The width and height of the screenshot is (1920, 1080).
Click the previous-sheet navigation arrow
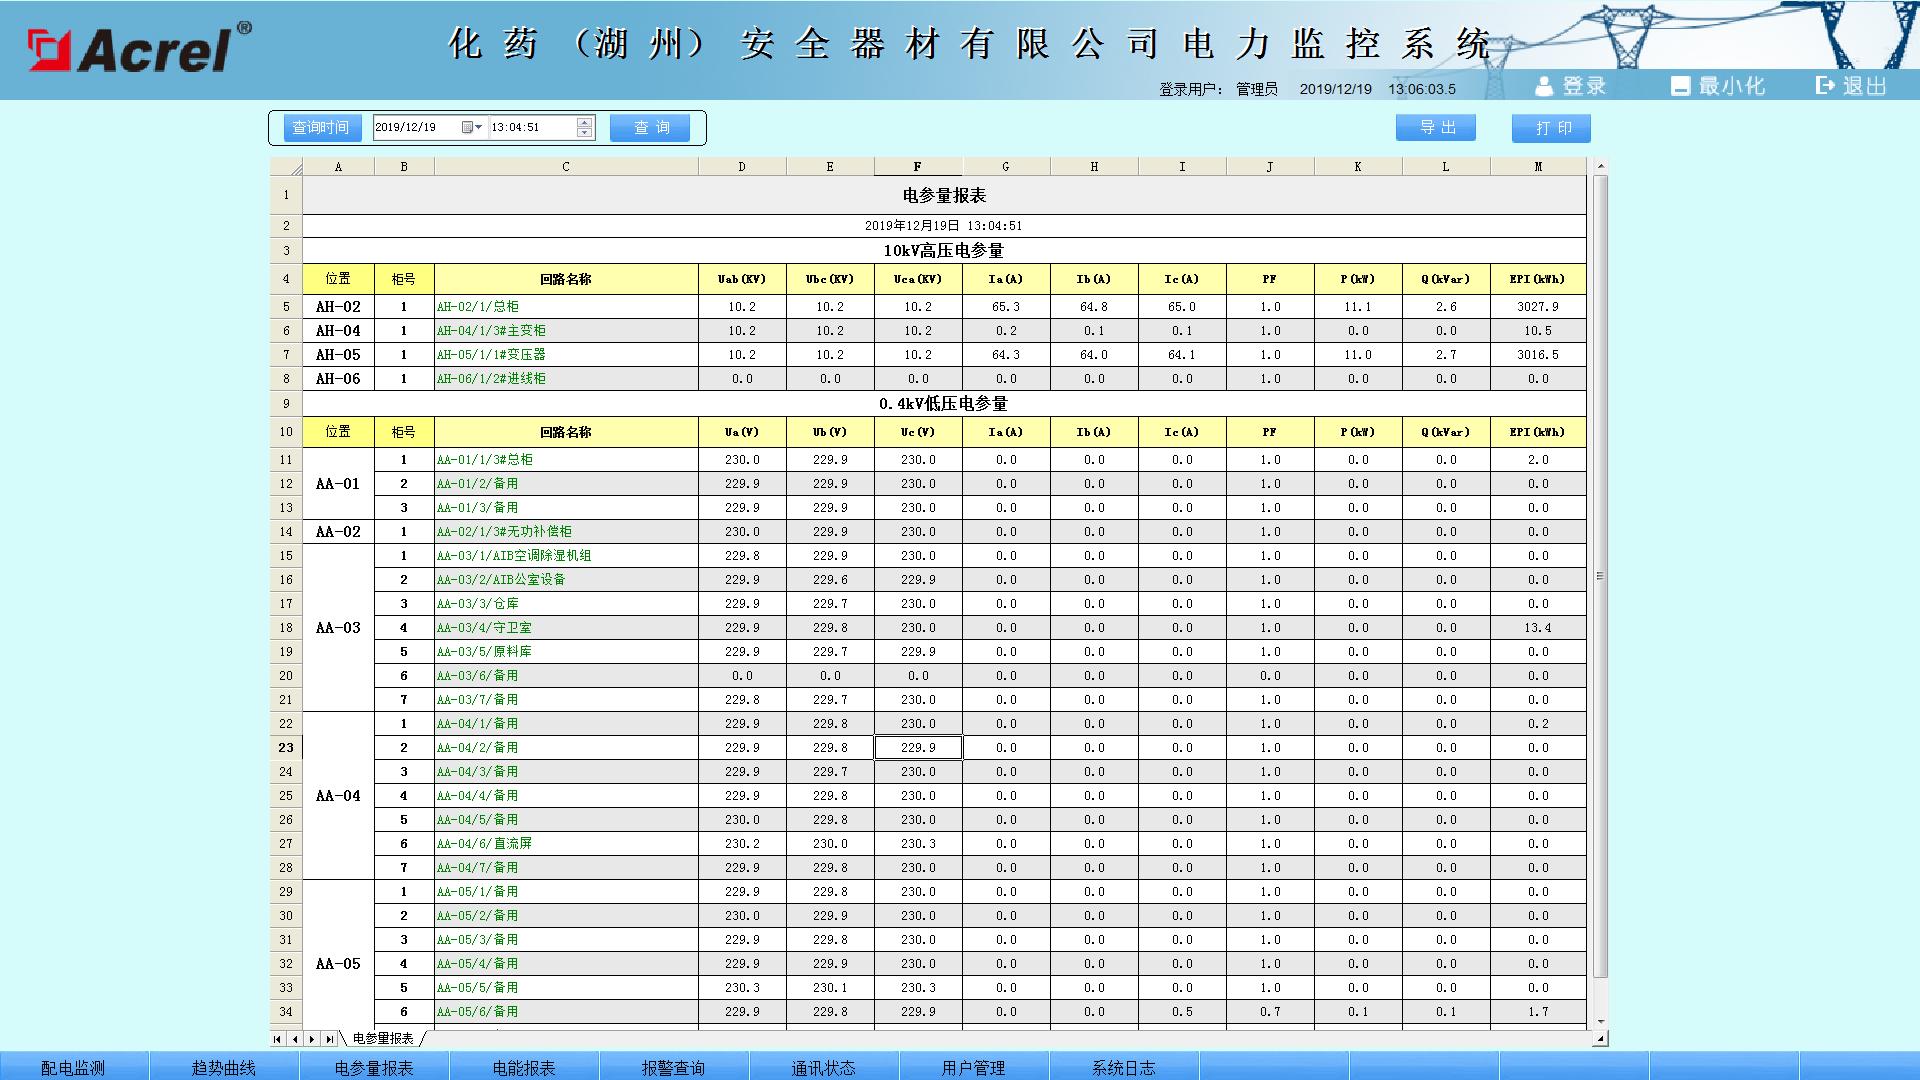point(294,1040)
